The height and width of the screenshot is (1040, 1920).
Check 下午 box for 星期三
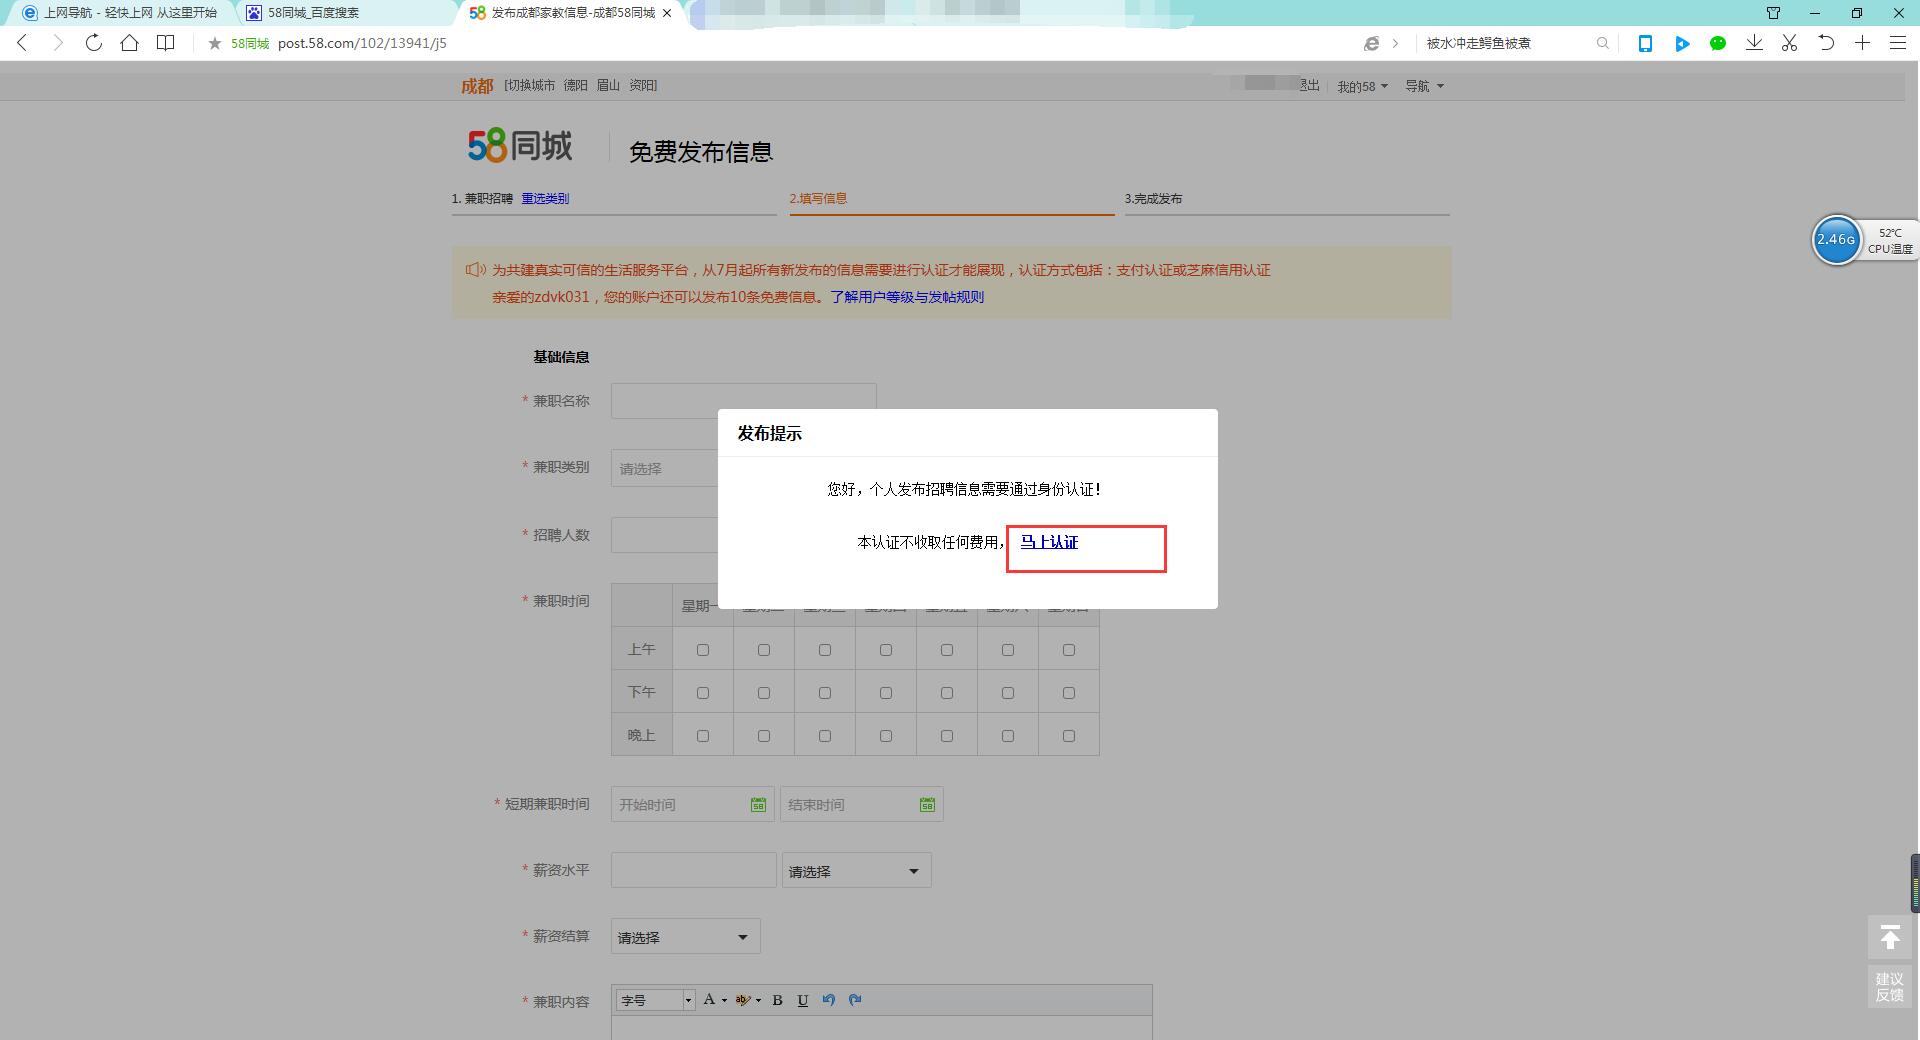coord(825,693)
